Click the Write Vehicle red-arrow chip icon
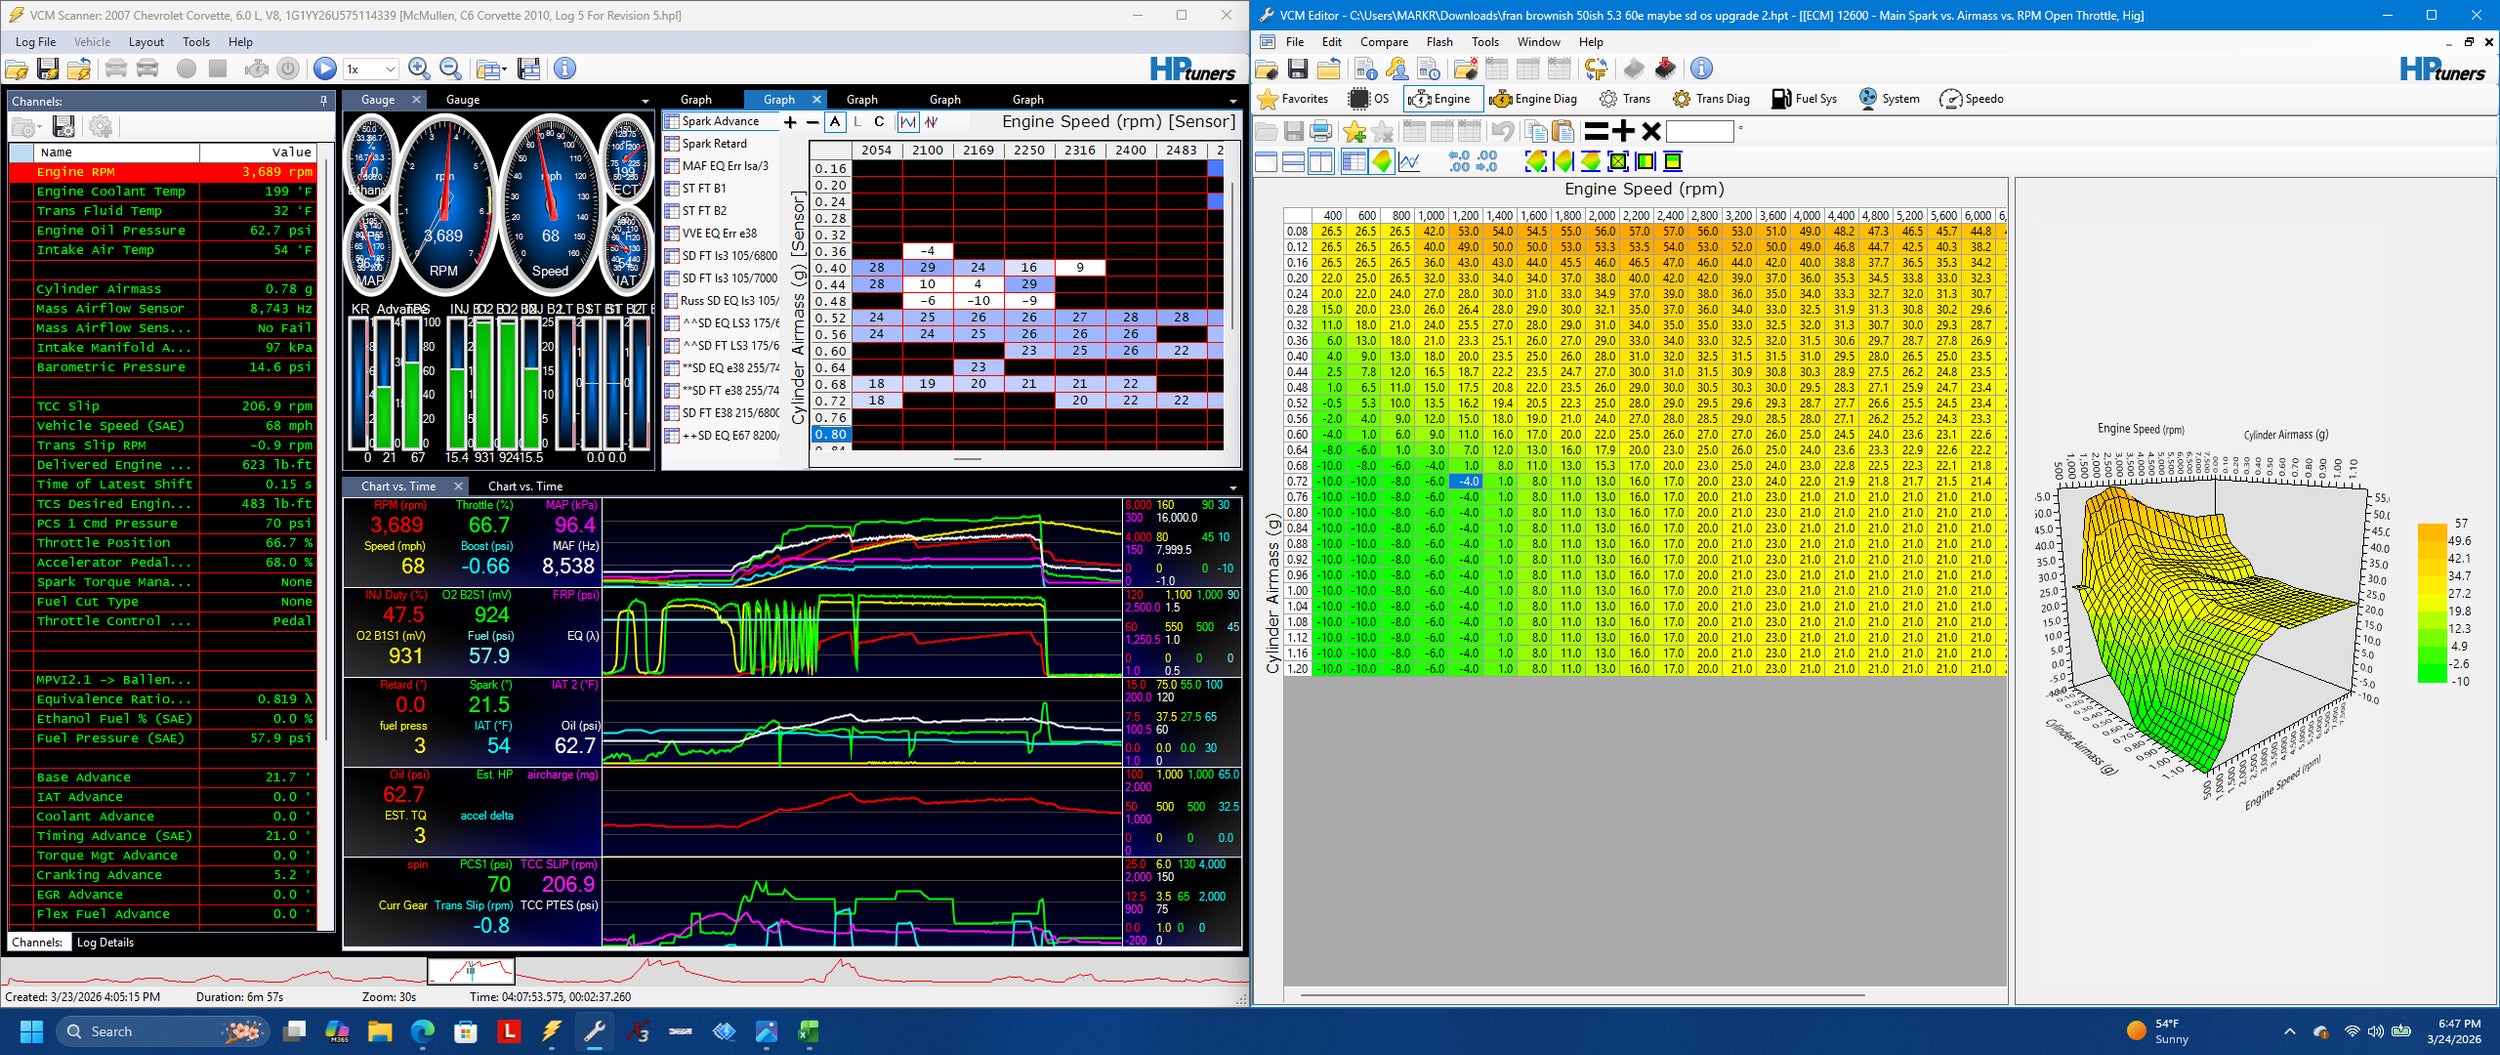This screenshot has width=2500, height=1055. [1665, 68]
